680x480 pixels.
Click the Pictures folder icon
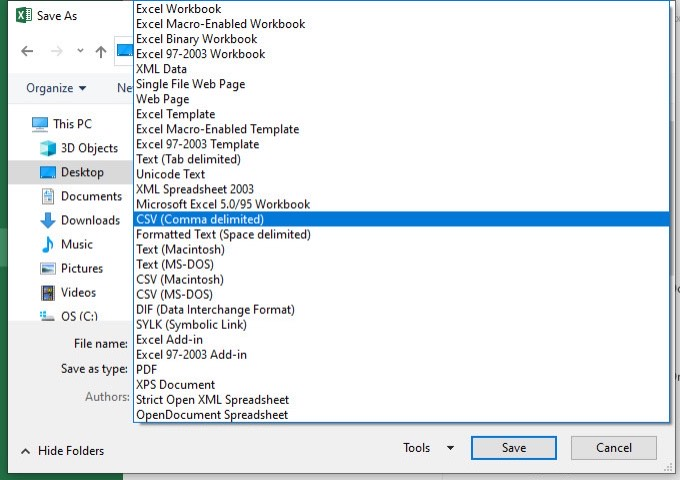pyautogui.click(x=48, y=269)
